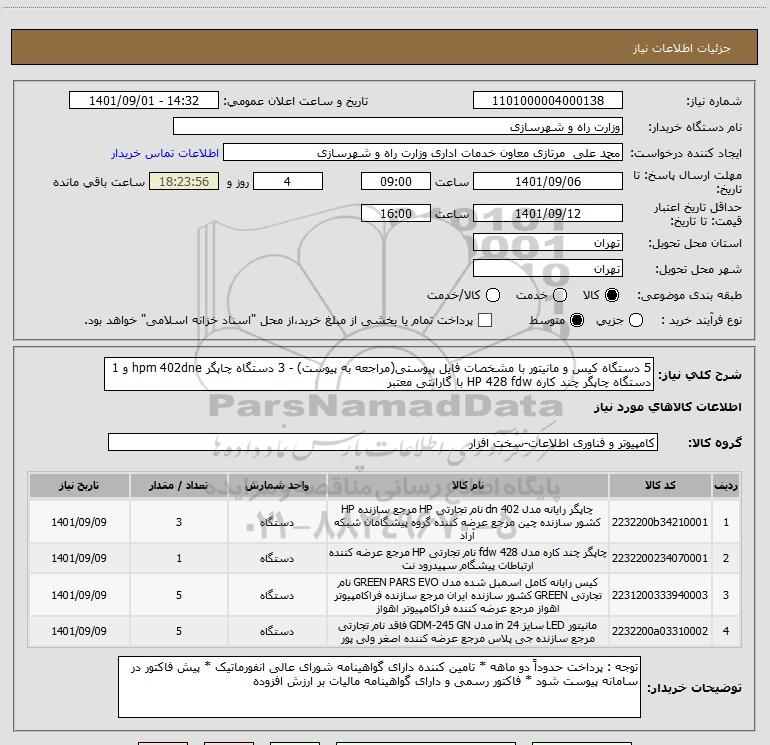Click the جزئیات اطلاعات نیاز page header
This screenshot has height=745, width=770.
(x=681, y=48)
